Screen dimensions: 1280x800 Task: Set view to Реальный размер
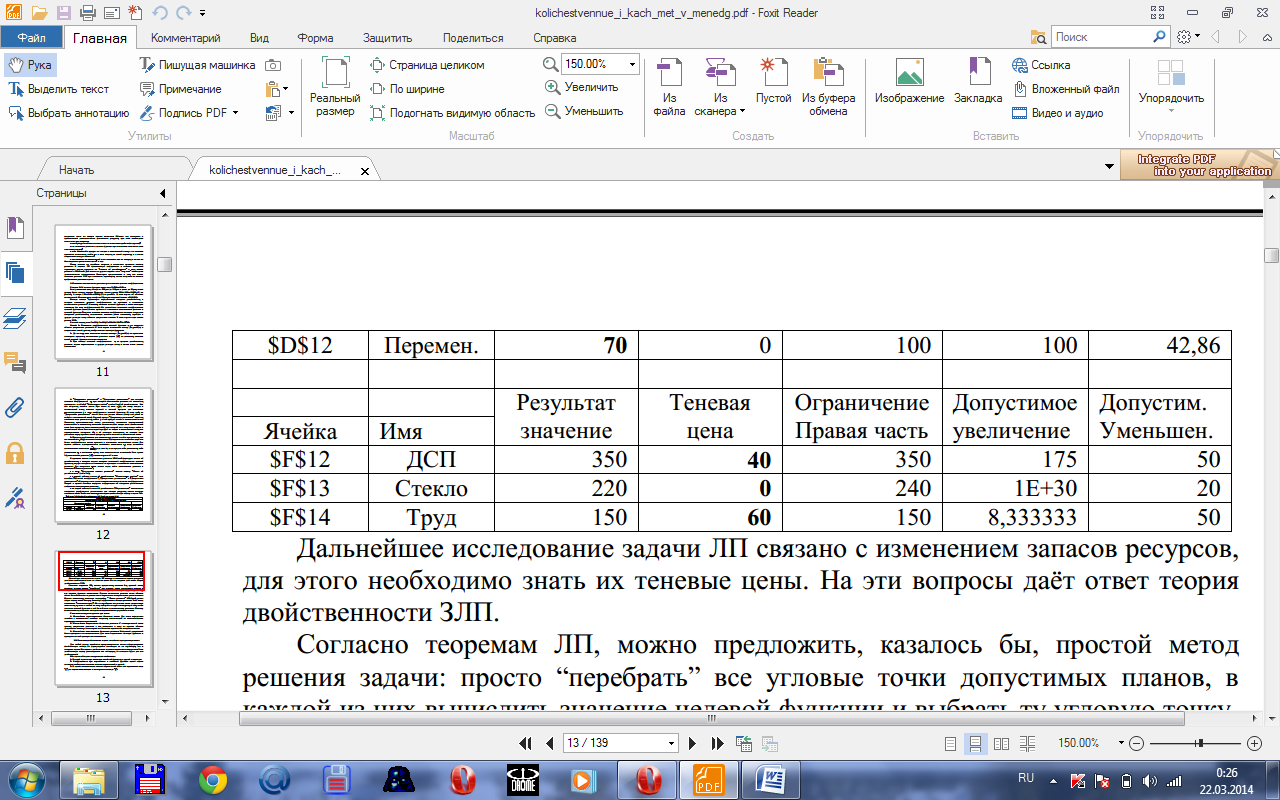[x=335, y=86]
